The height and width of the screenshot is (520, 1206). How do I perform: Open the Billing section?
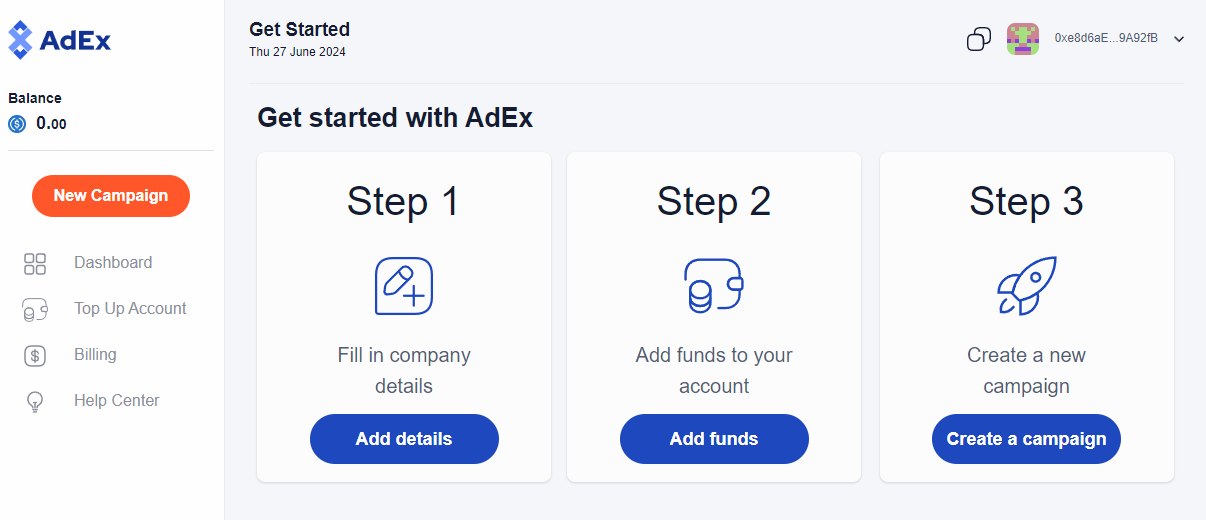click(x=95, y=355)
